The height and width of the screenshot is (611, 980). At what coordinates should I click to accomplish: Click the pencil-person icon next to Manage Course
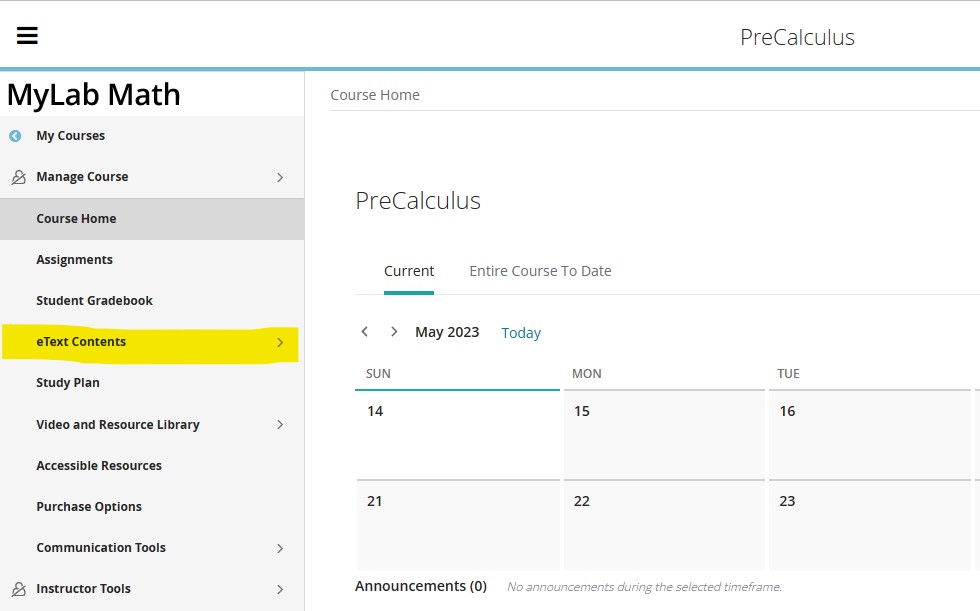(19, 177)
